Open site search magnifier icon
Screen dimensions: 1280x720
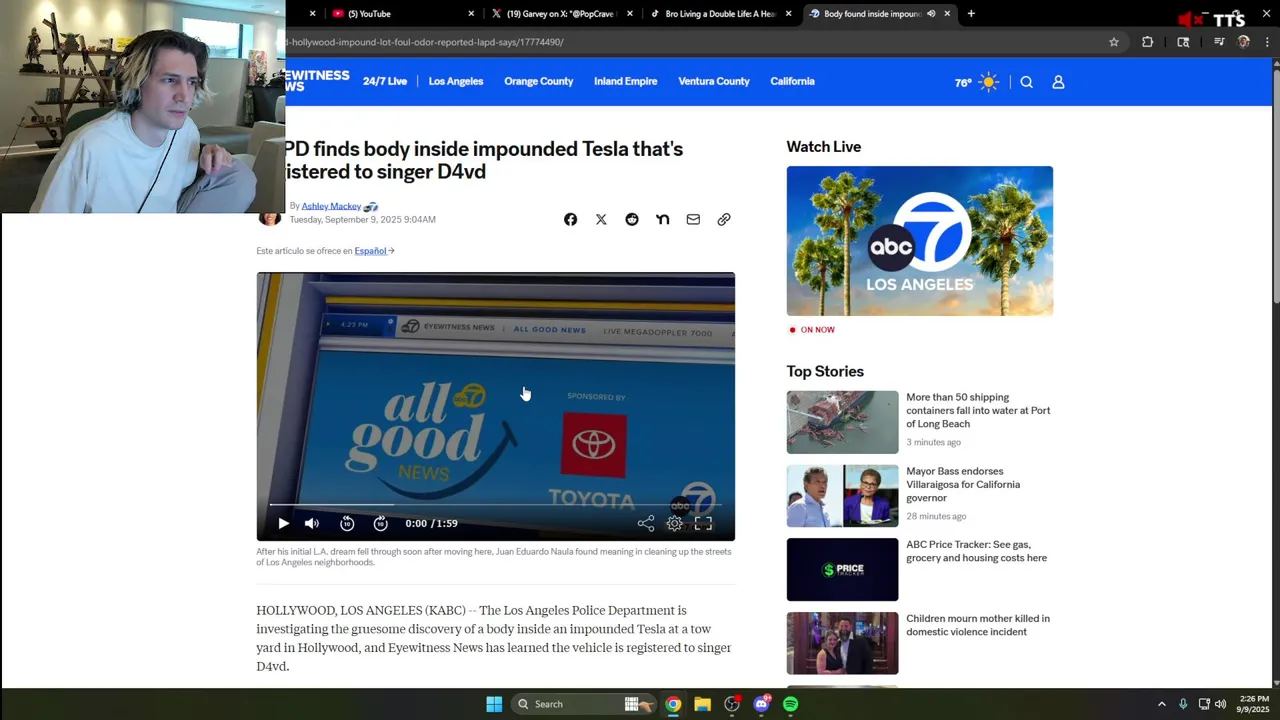1026,82
